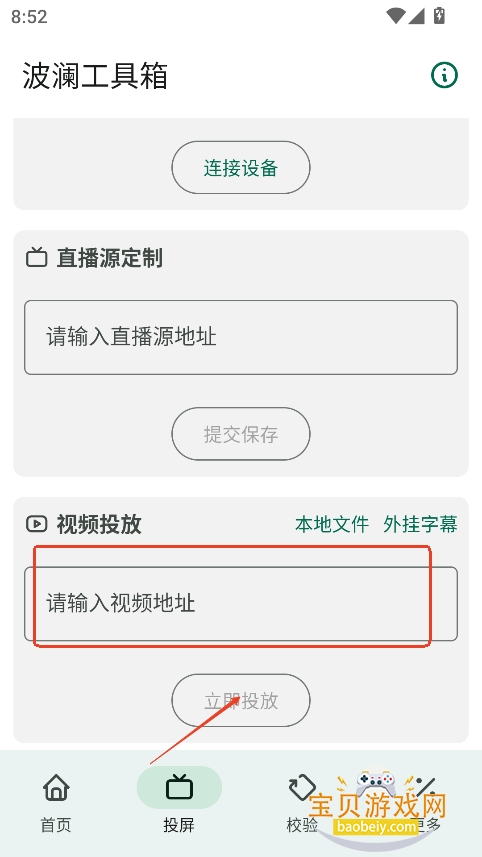Tap the Wi-Fi signal status icon
Image resolution: width=482 pixels, height=857 pixels.
click(x=396, y=16)
